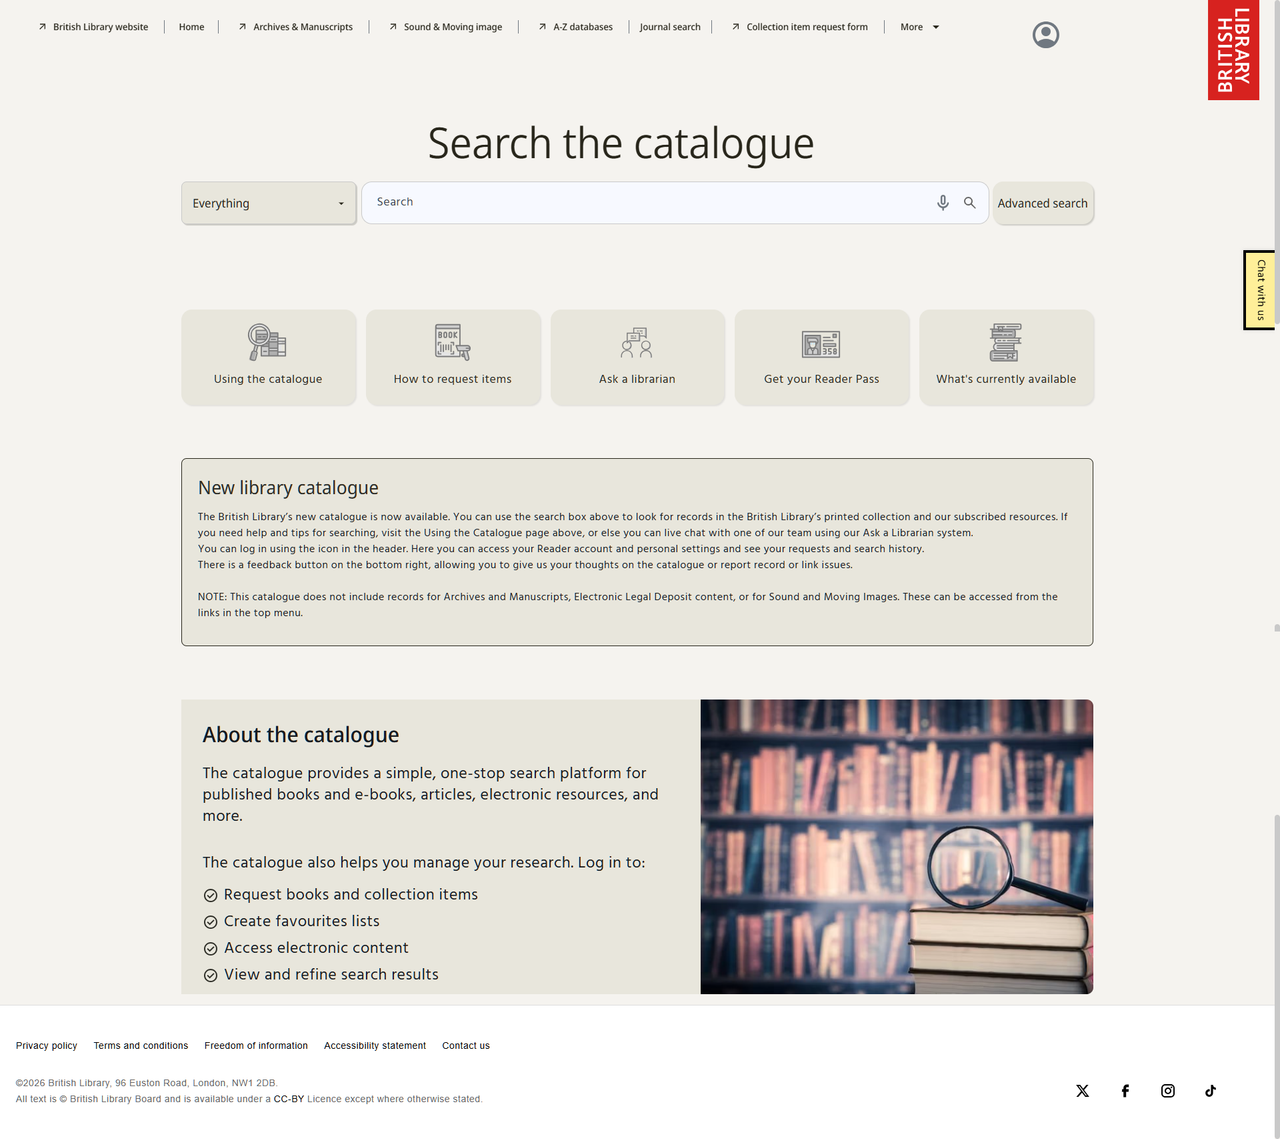Open the Using the catalogue card label
This screenshot has width=1280, height=1139.
268,379
